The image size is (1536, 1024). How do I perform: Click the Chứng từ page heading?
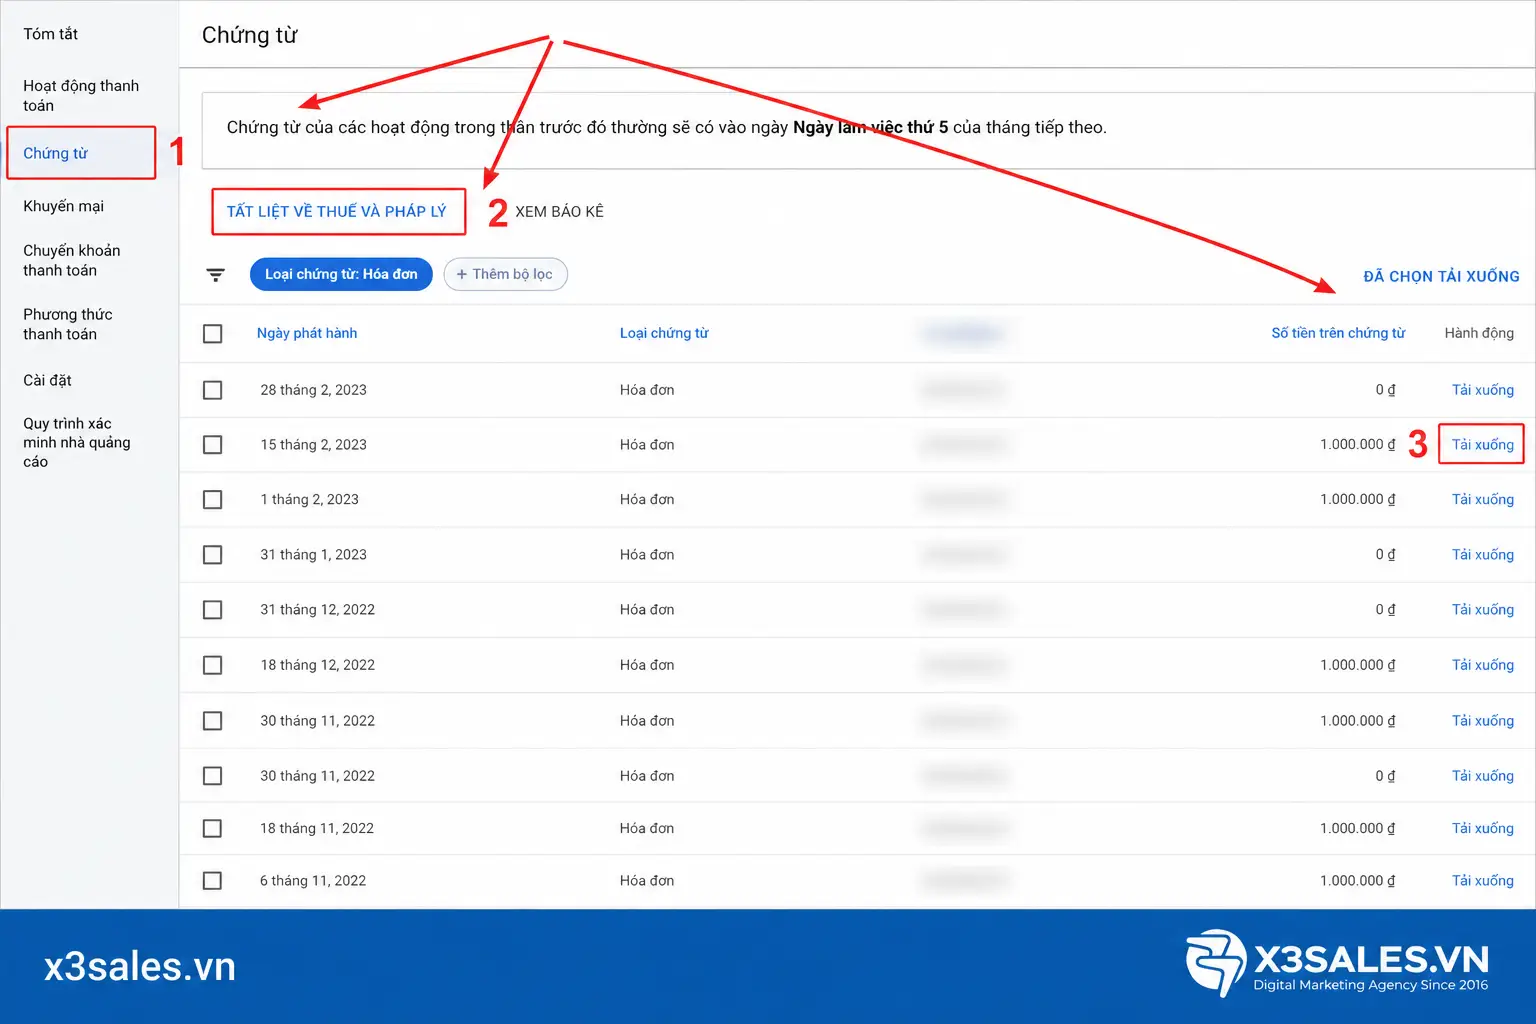(x=250, y=35)
